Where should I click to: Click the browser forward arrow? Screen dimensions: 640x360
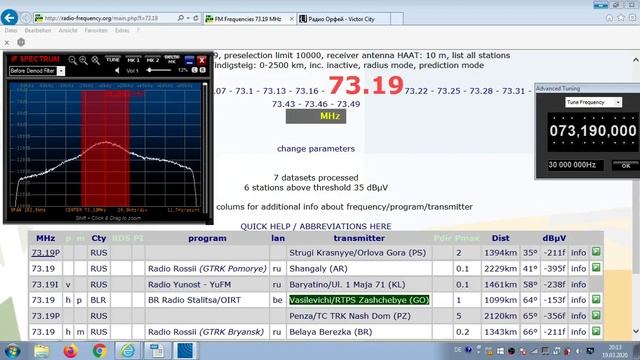(26, 18)
